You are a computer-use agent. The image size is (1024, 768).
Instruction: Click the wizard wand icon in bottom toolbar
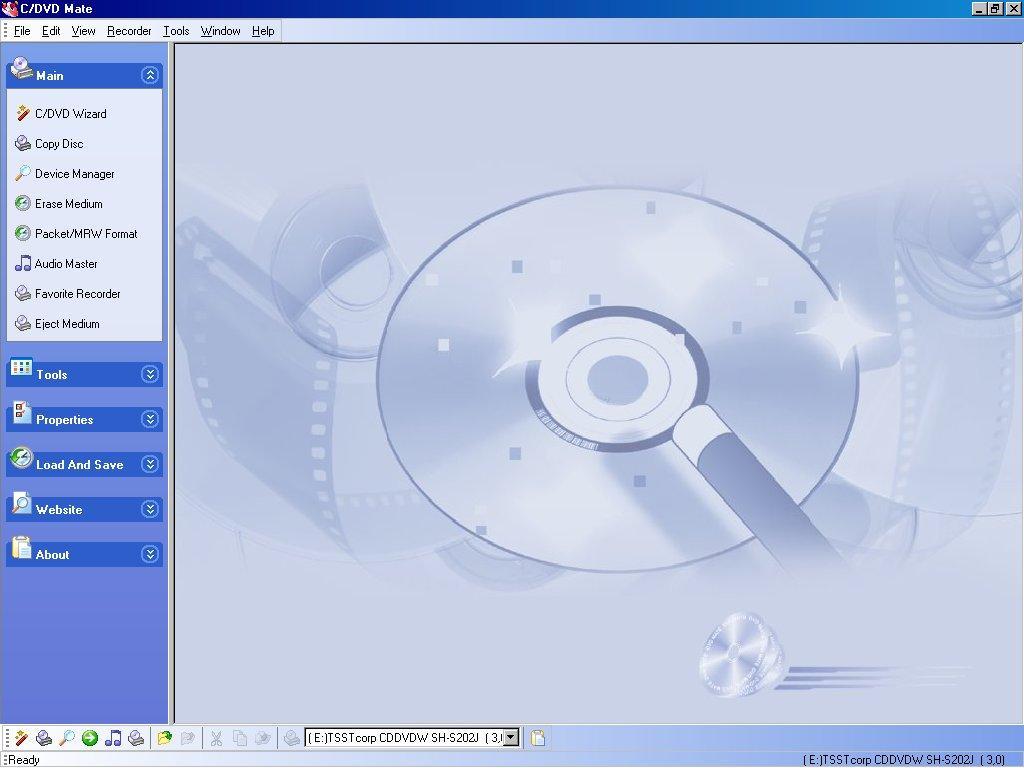[x=22, y=738]
